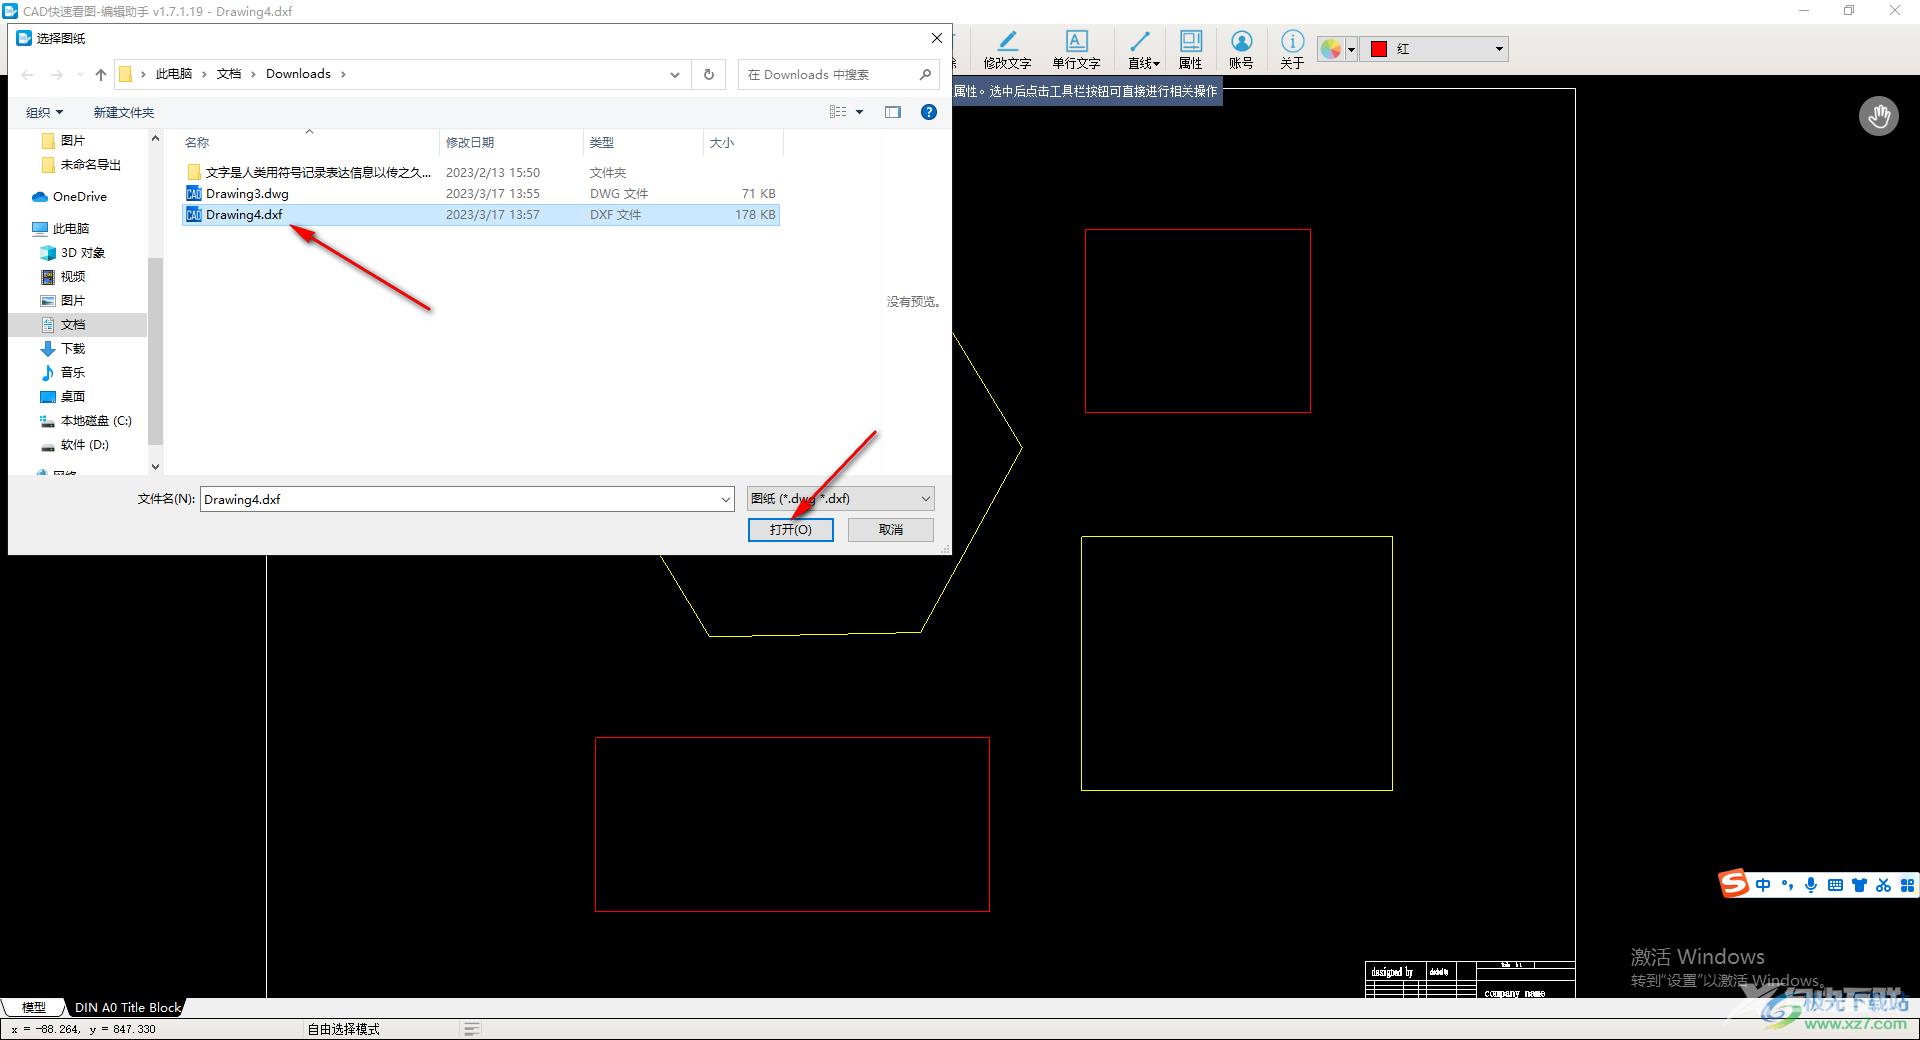Click 文档 in the address breadcrumb
Image resolution: width=1920 pixels, height=1040 pixels.
[229, 74]
